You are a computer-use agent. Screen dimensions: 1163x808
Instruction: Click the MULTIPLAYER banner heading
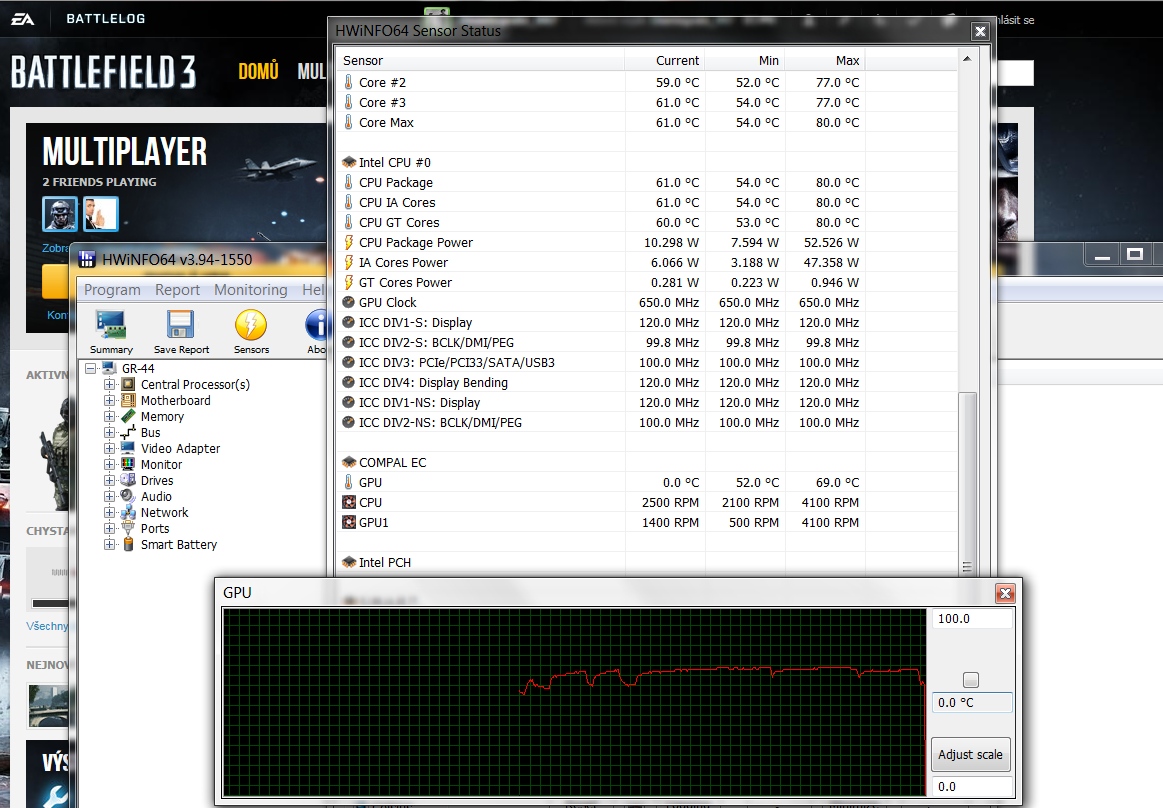click(125, 152)
